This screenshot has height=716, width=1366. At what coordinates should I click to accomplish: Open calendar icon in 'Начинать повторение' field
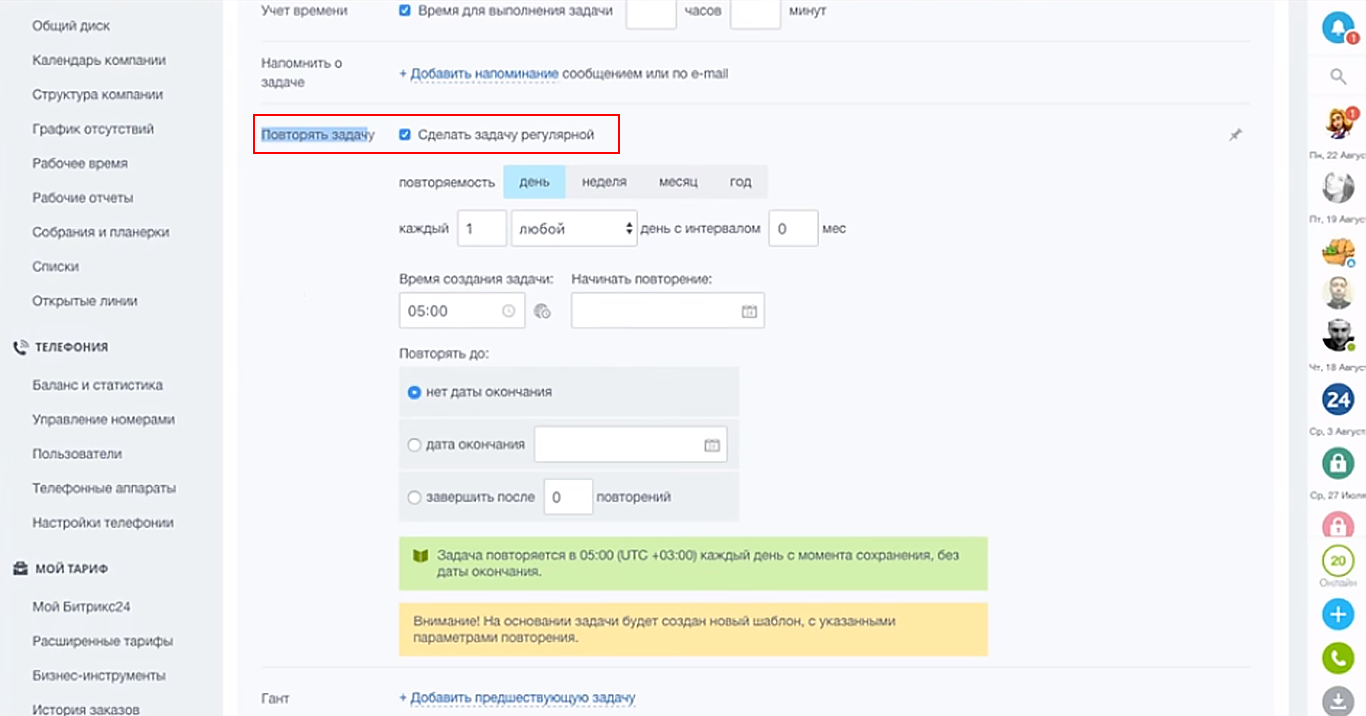click(749, 311)
